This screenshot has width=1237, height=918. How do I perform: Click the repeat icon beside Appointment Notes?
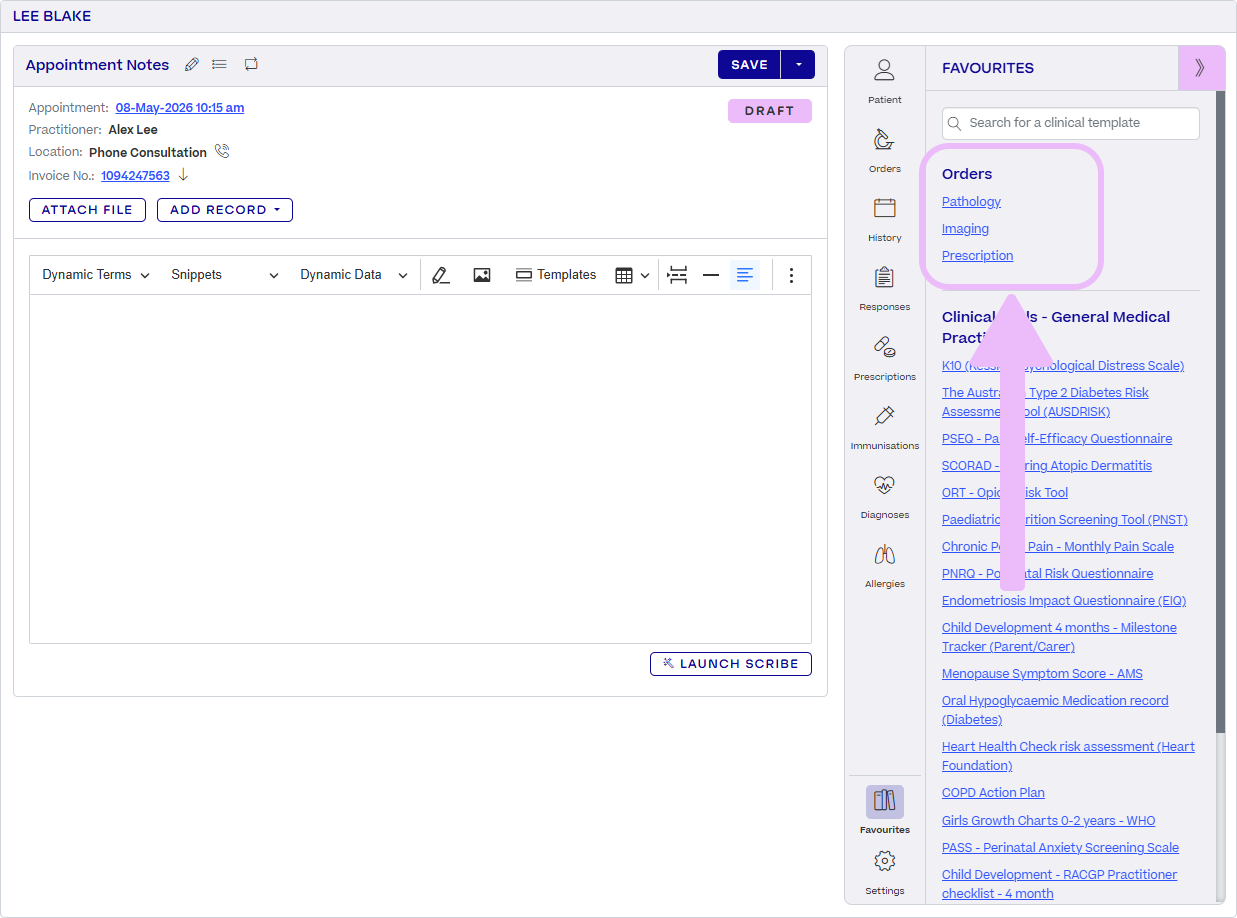pyautogui.click(x=251, y=64)
